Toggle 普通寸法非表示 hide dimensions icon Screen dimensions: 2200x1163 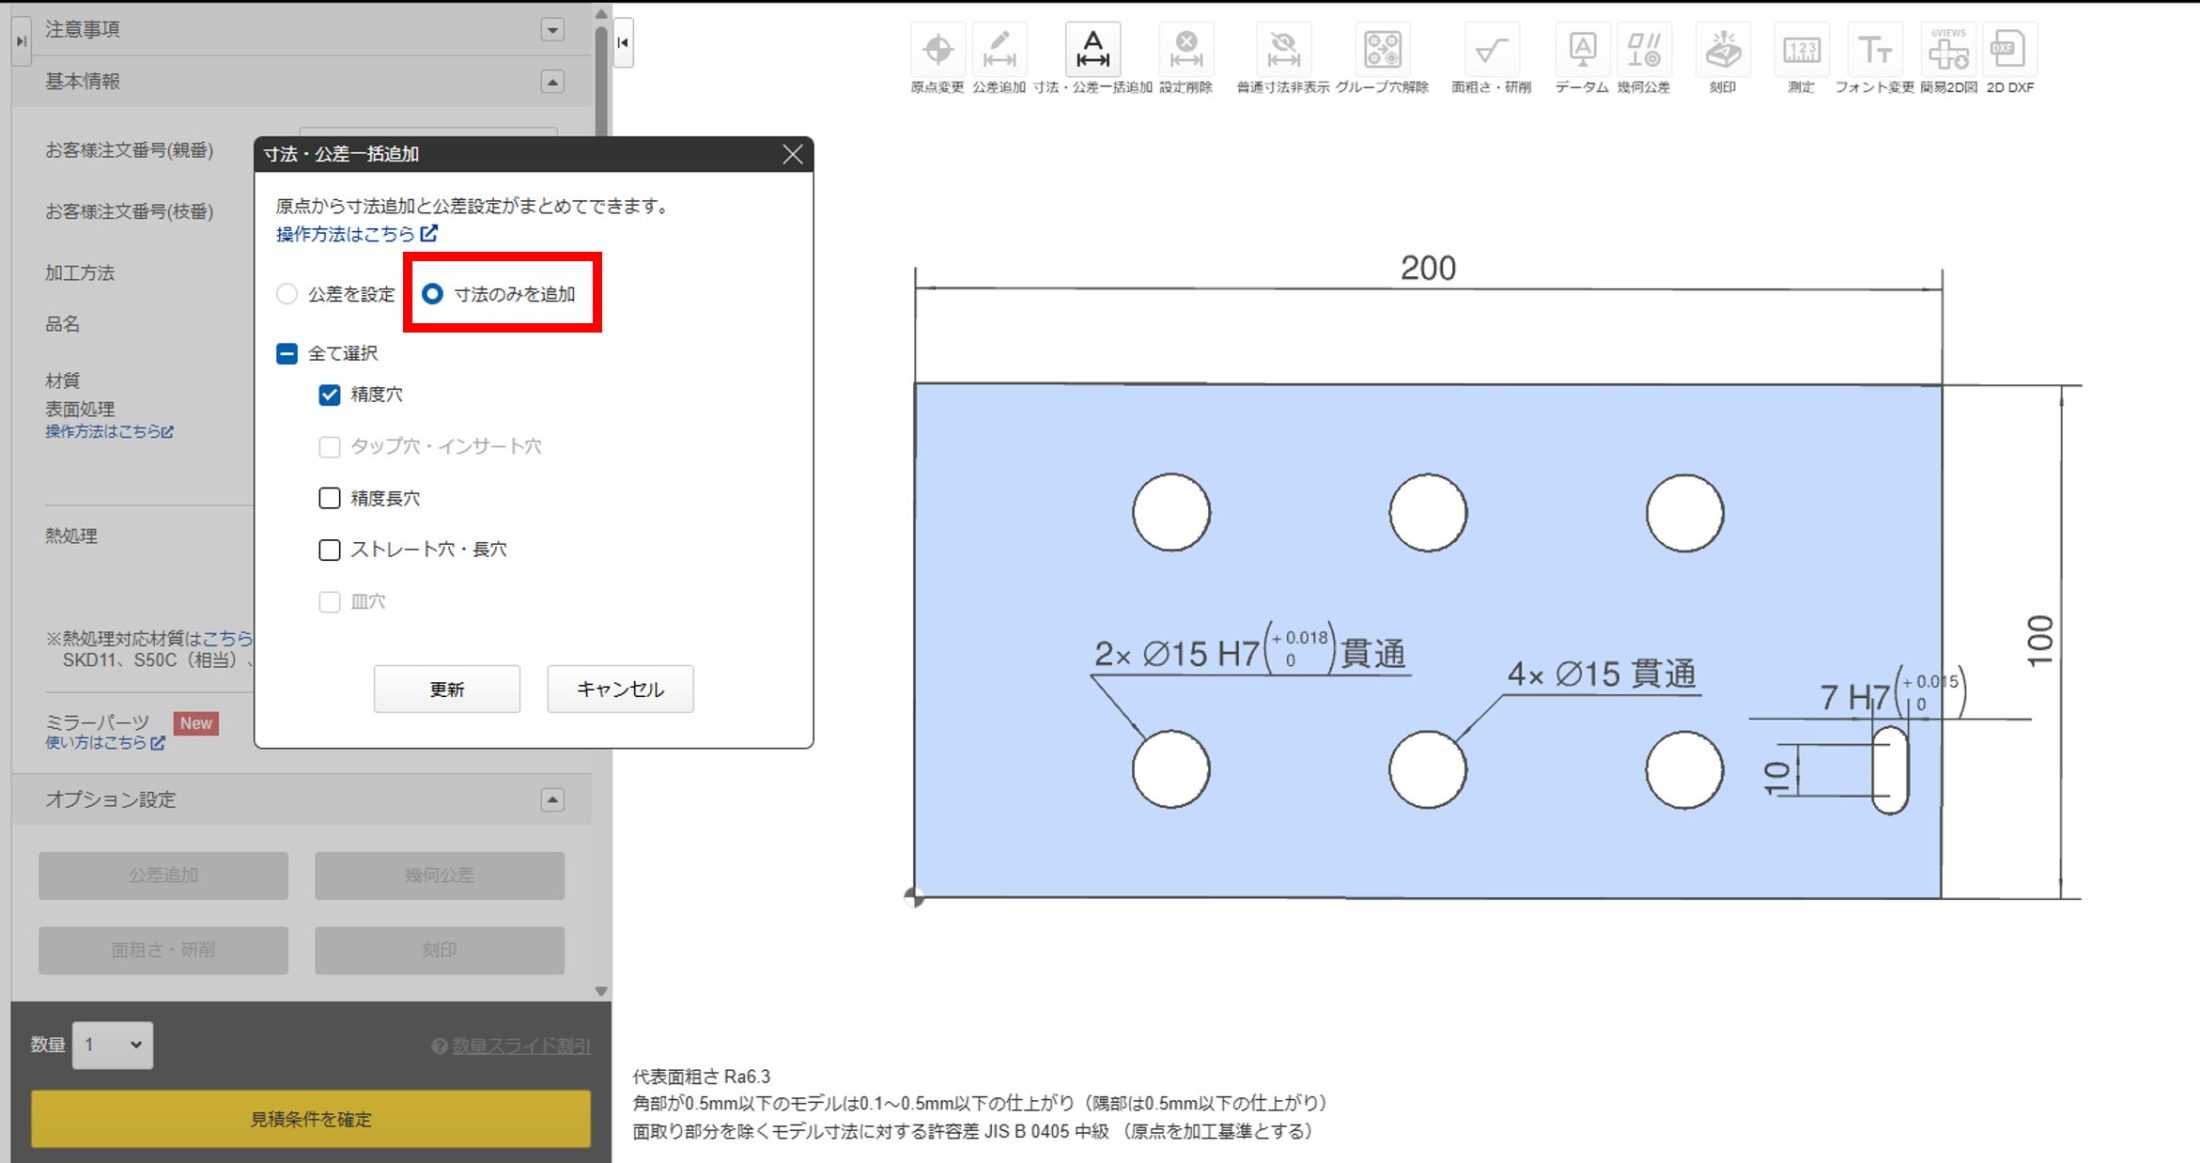coord(1283,50)
